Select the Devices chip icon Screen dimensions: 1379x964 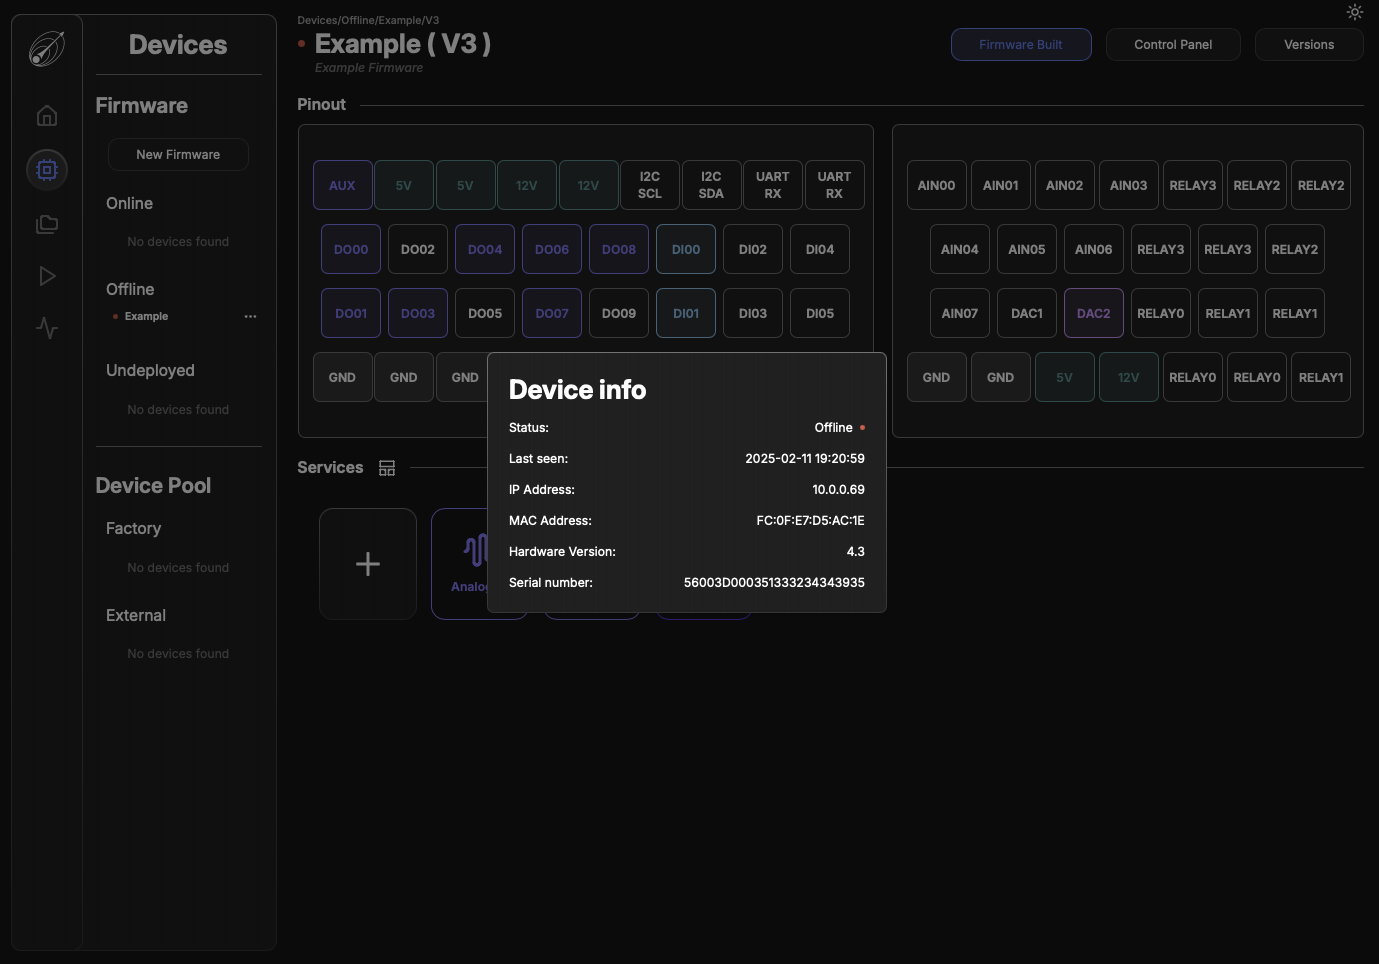pyautogui.click(x=47, y=170)
